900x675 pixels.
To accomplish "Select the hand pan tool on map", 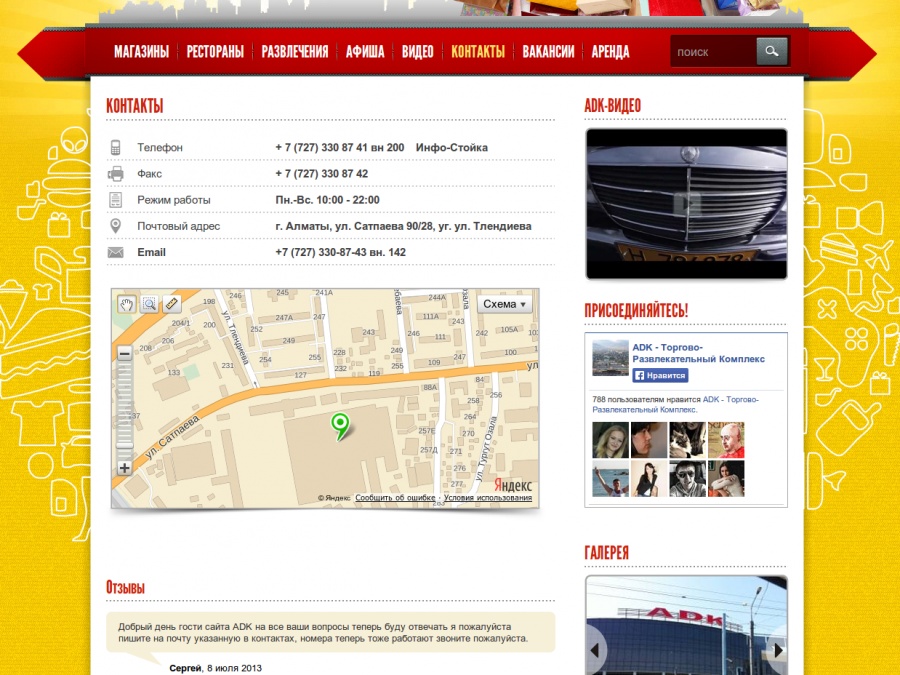I will (x=127, y=304).
